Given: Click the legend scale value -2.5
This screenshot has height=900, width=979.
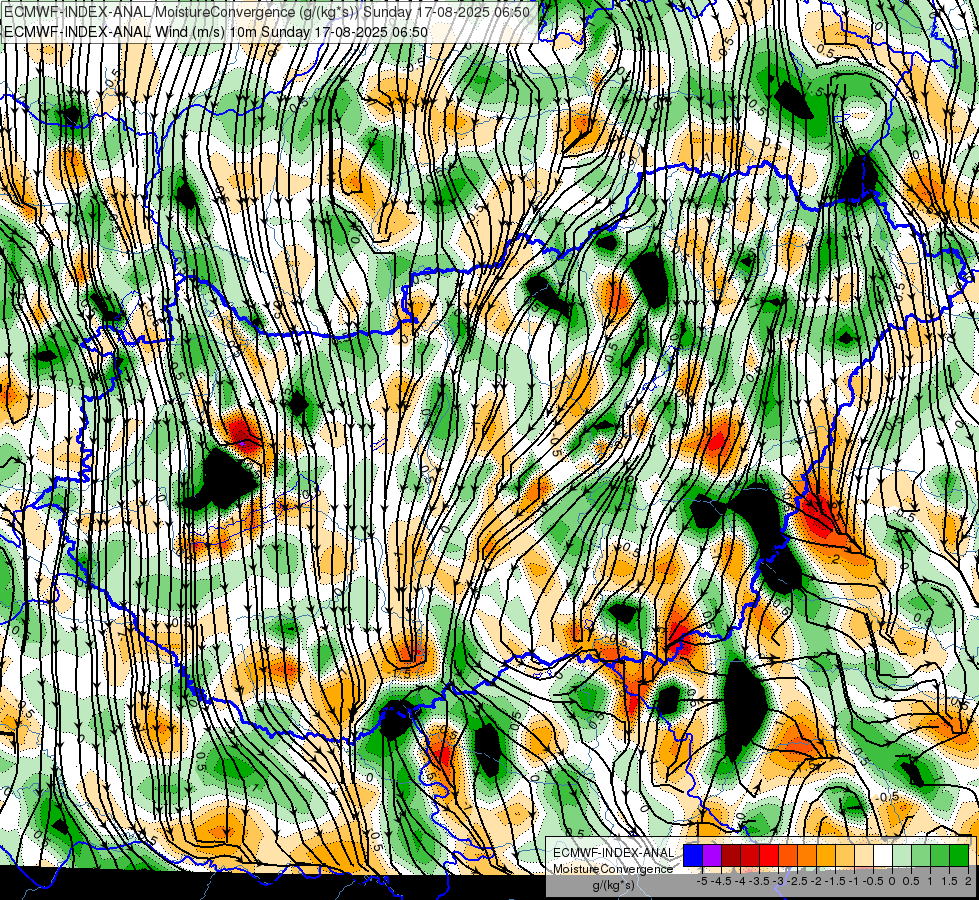Looking at the screenshot, I should click(x=797, y=881).
